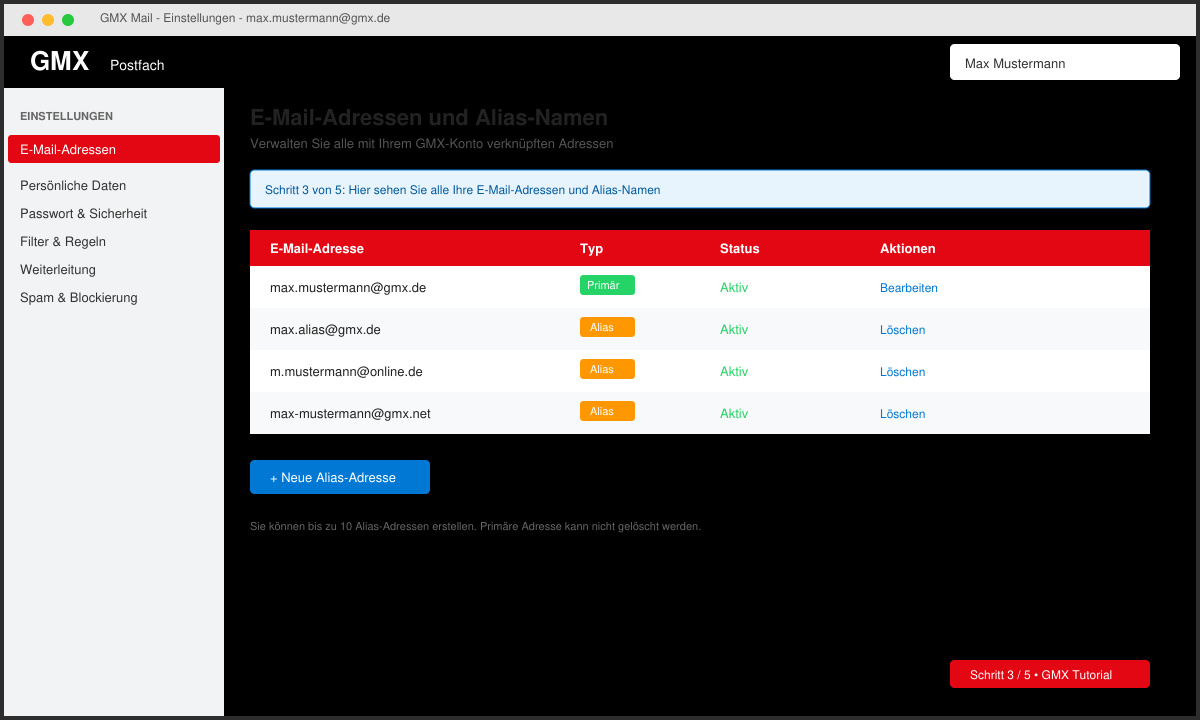Screen dimensions: 1200x720
Task: Go to Postfach in top navigation
Action: coord(137,65)
